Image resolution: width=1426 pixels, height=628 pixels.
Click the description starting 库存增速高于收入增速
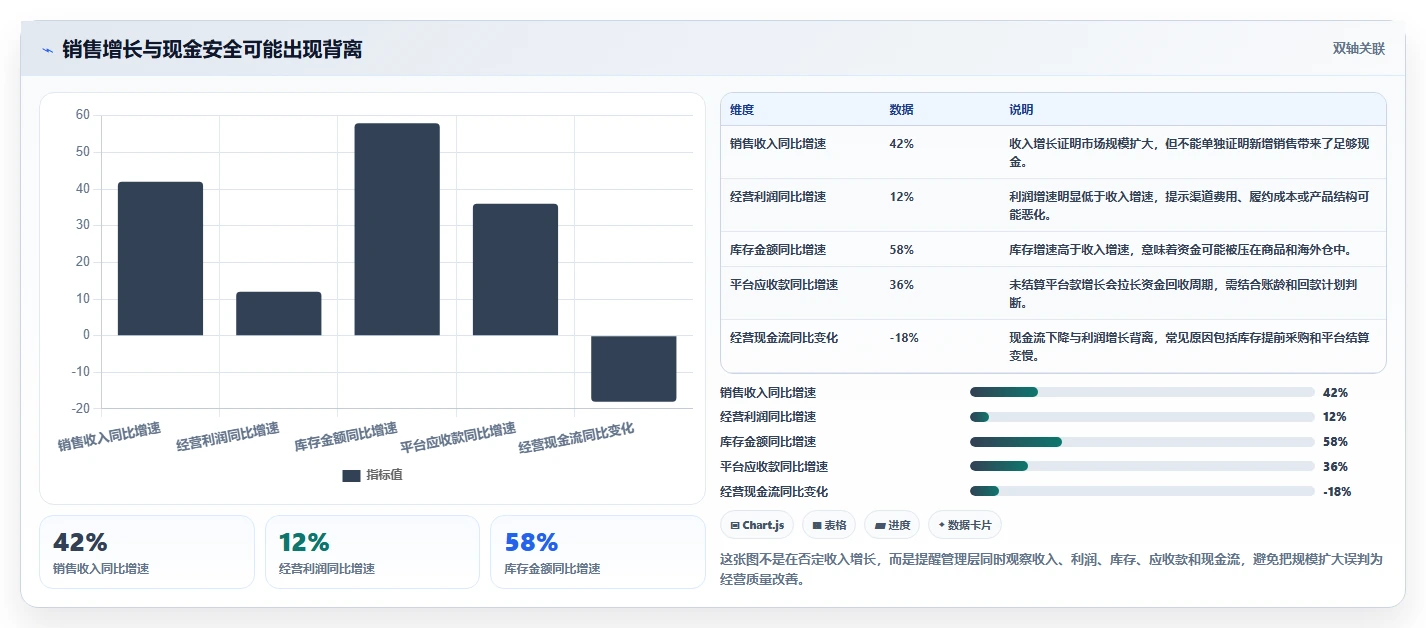coord(1180,250)
